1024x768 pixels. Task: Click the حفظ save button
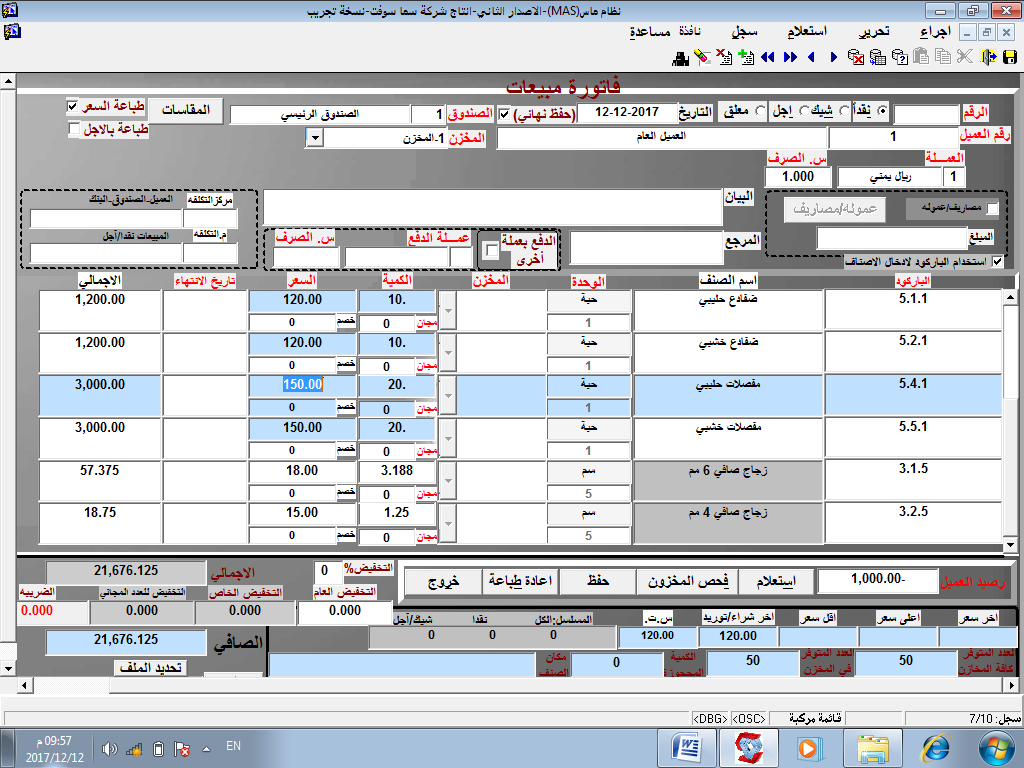(x=596, y=580)
